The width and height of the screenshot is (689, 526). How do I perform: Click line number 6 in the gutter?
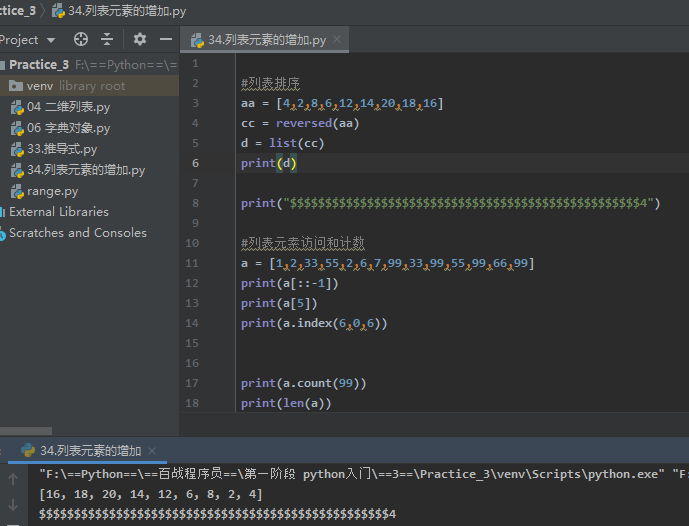(195, 163)
